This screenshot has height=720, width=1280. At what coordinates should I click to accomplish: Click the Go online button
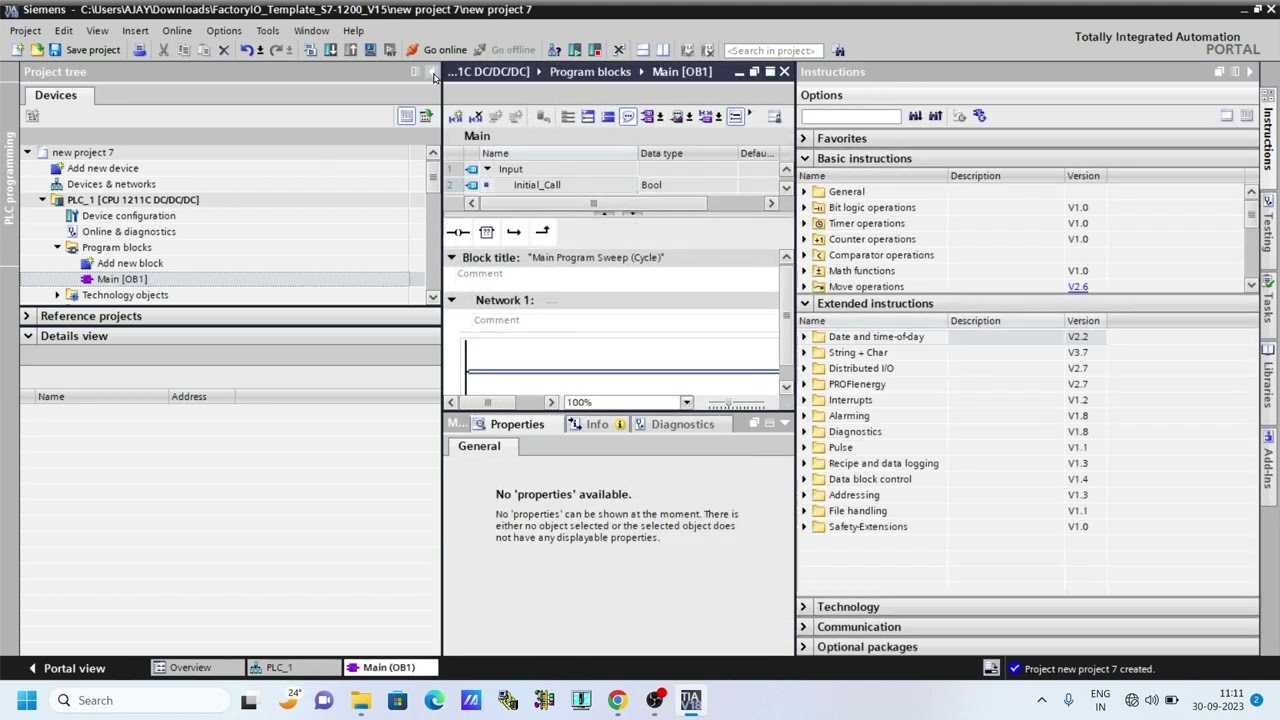[436, 50]
